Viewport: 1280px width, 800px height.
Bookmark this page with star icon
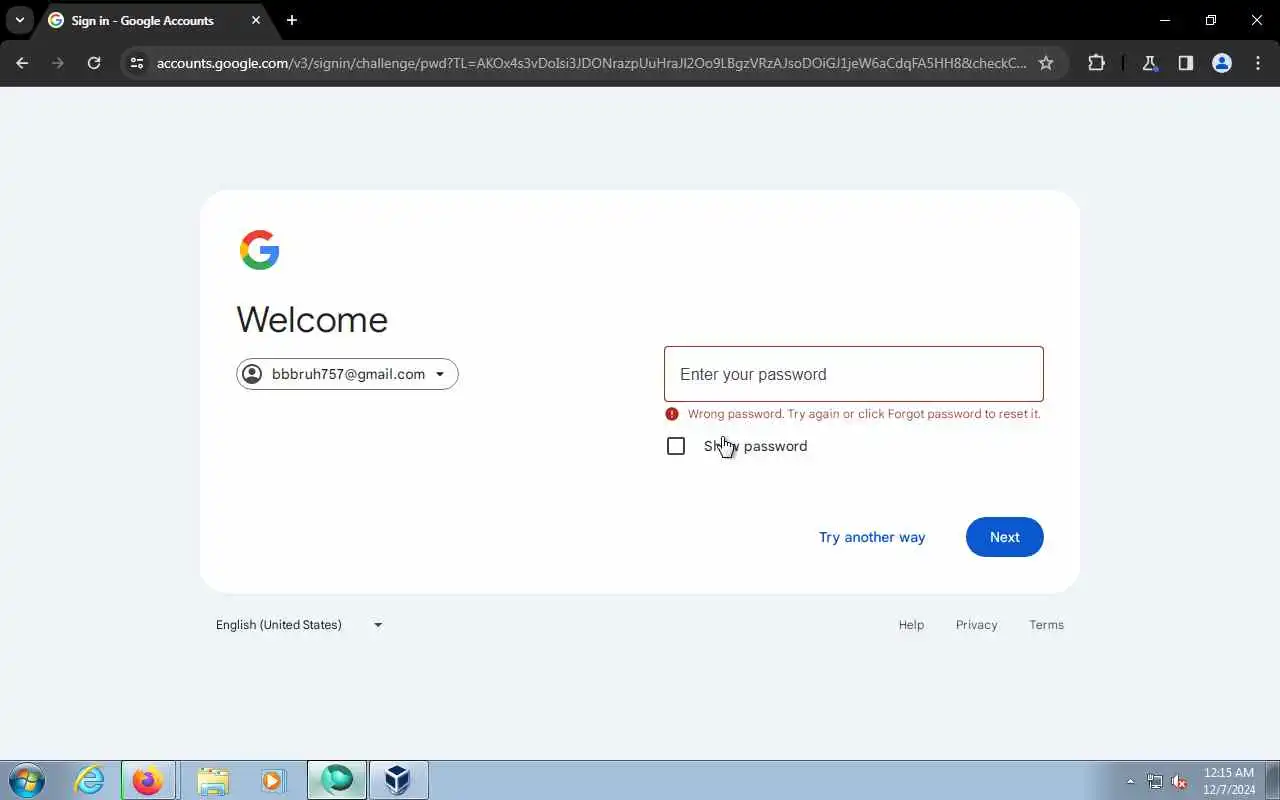[x=1046, y=63]
